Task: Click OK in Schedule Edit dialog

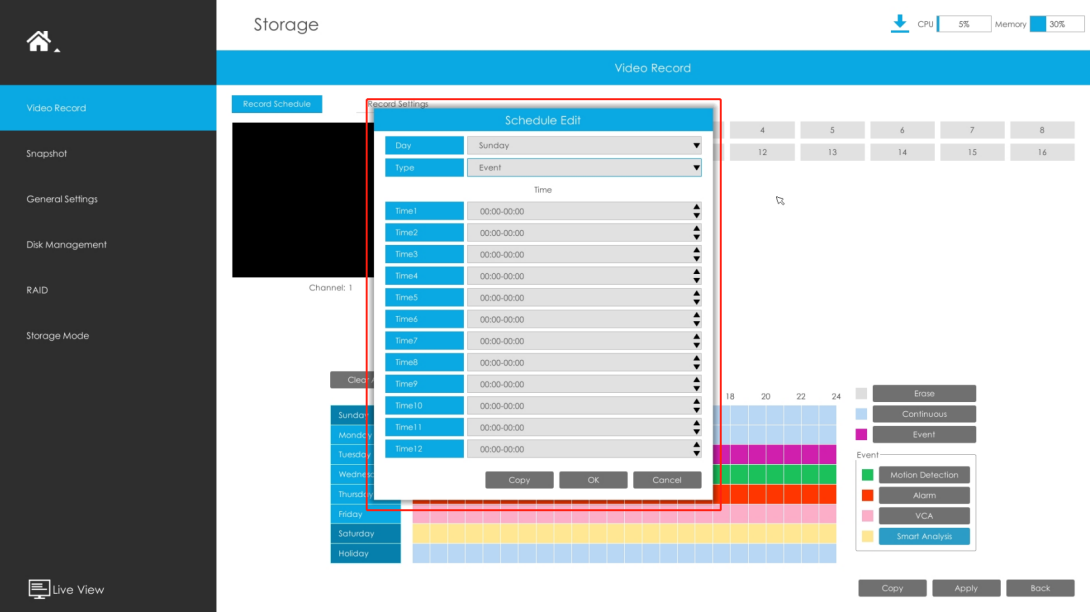Action: pyautogui.click(x=593, y=480)
